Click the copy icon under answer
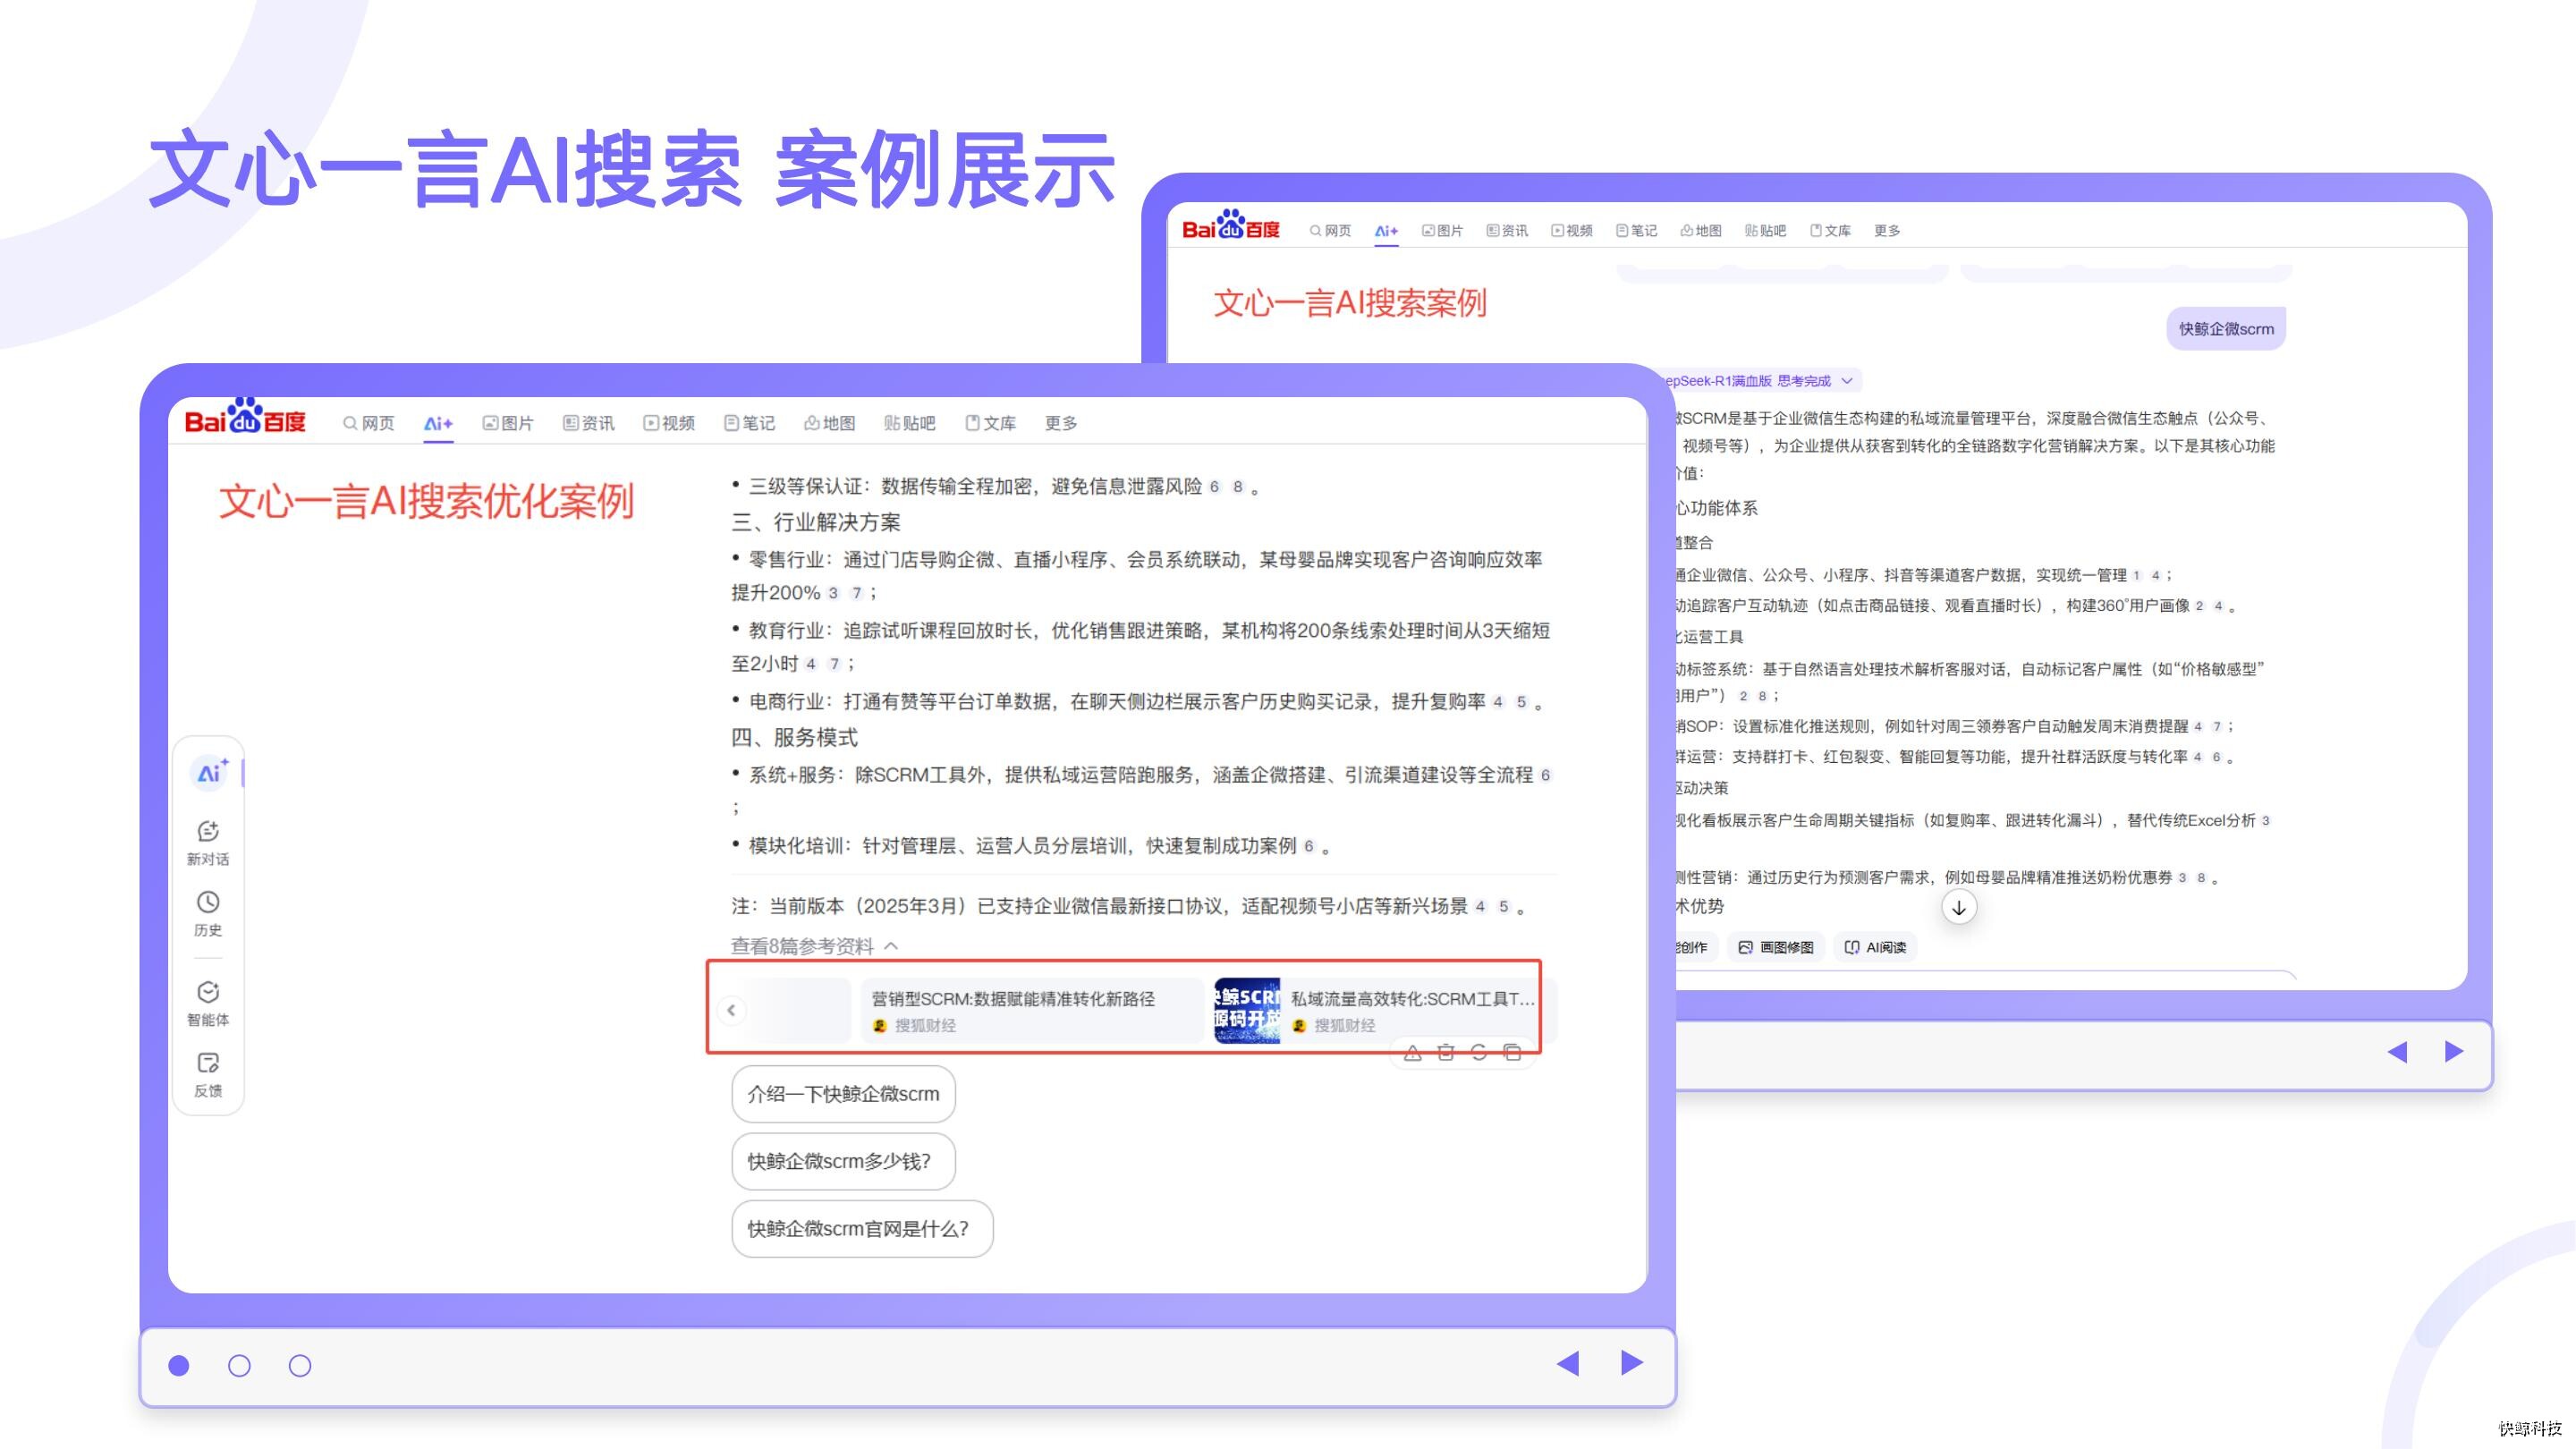 click(x=1512, y=1052)
